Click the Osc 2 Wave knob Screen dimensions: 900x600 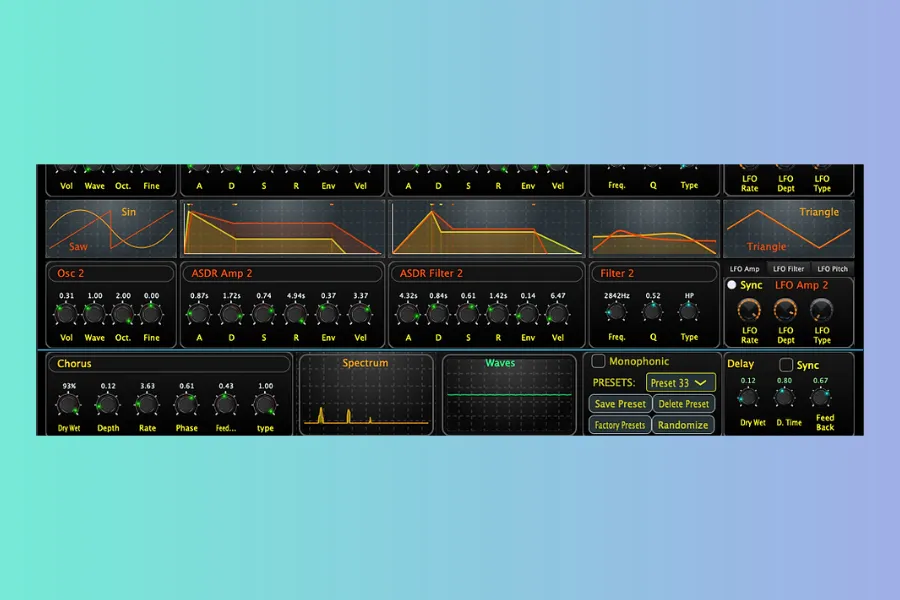pyautogui.click(x=94, y=314)
